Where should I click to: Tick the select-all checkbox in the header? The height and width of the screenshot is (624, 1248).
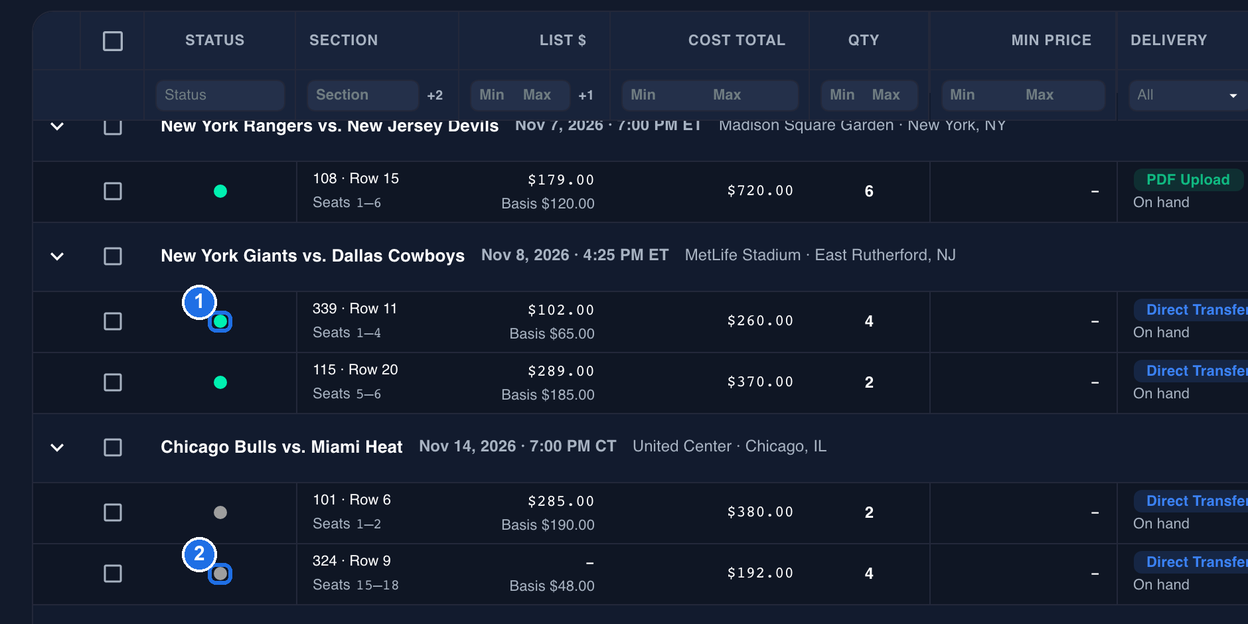point(113,41)
